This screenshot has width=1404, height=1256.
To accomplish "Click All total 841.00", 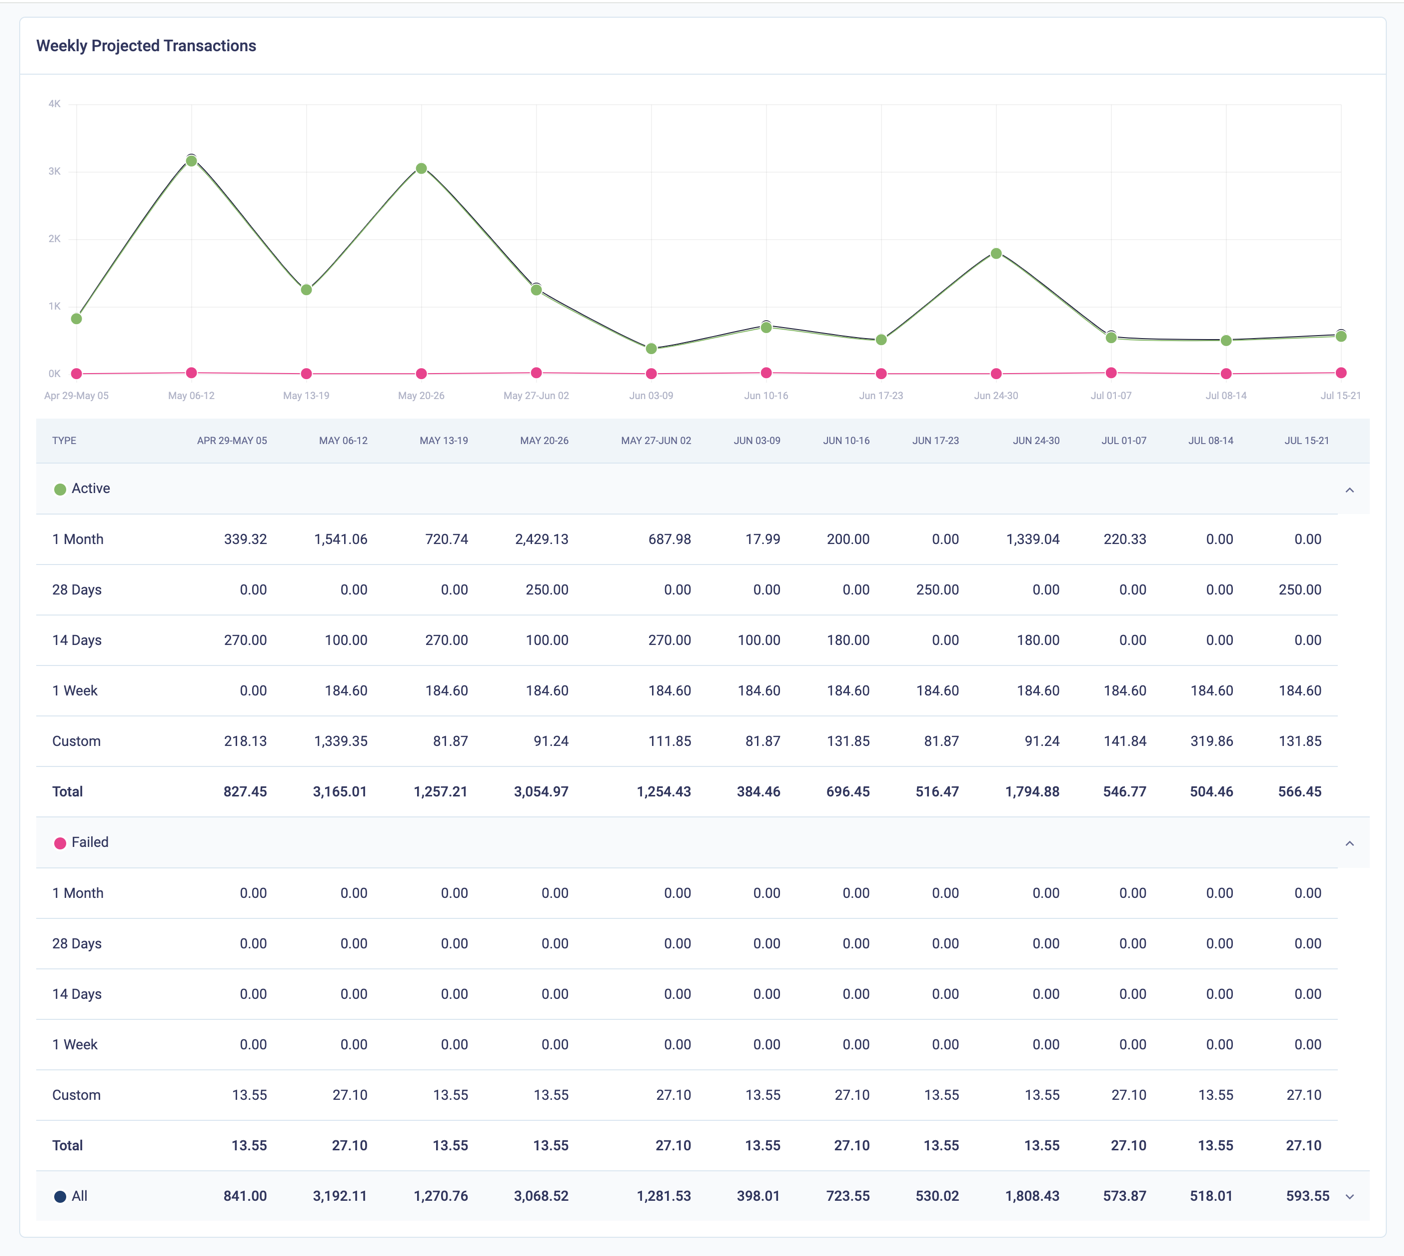I will point(245,1196).
